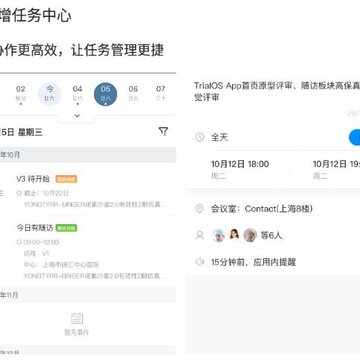Screen dimensions: 360x360
Task: Click the clock icon beside 全天
Action: point(200,137)
